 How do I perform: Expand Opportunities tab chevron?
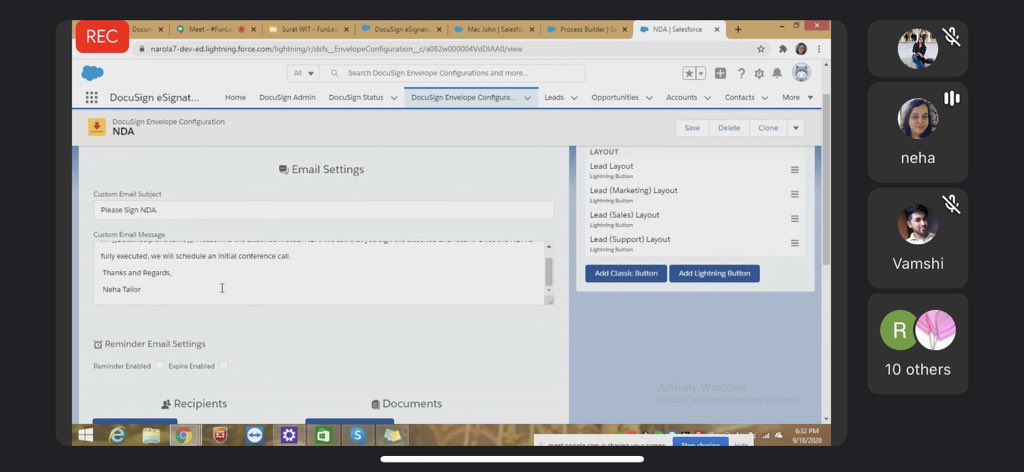649,98
